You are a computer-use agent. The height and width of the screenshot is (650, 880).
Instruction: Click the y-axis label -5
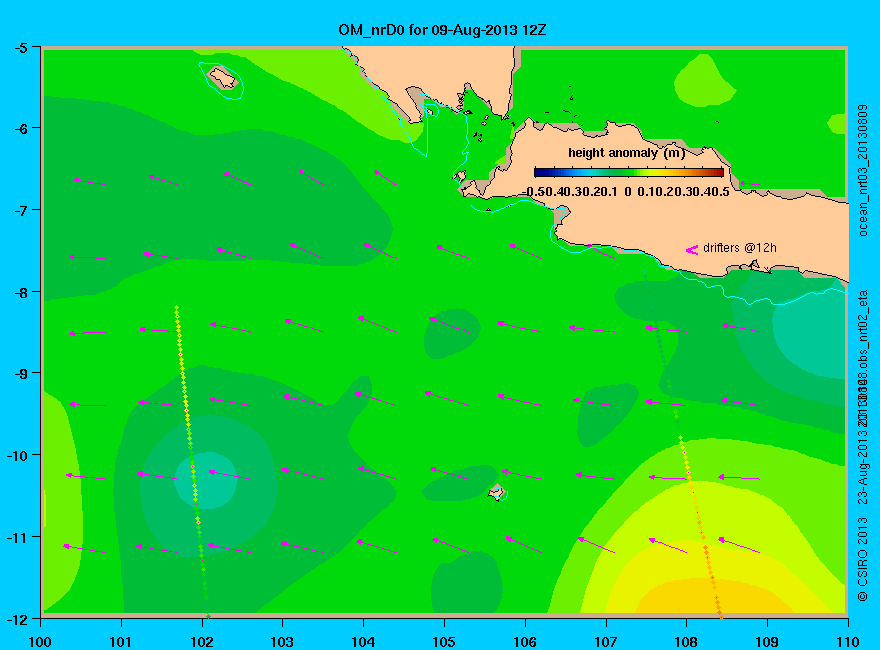coord(20,47)
